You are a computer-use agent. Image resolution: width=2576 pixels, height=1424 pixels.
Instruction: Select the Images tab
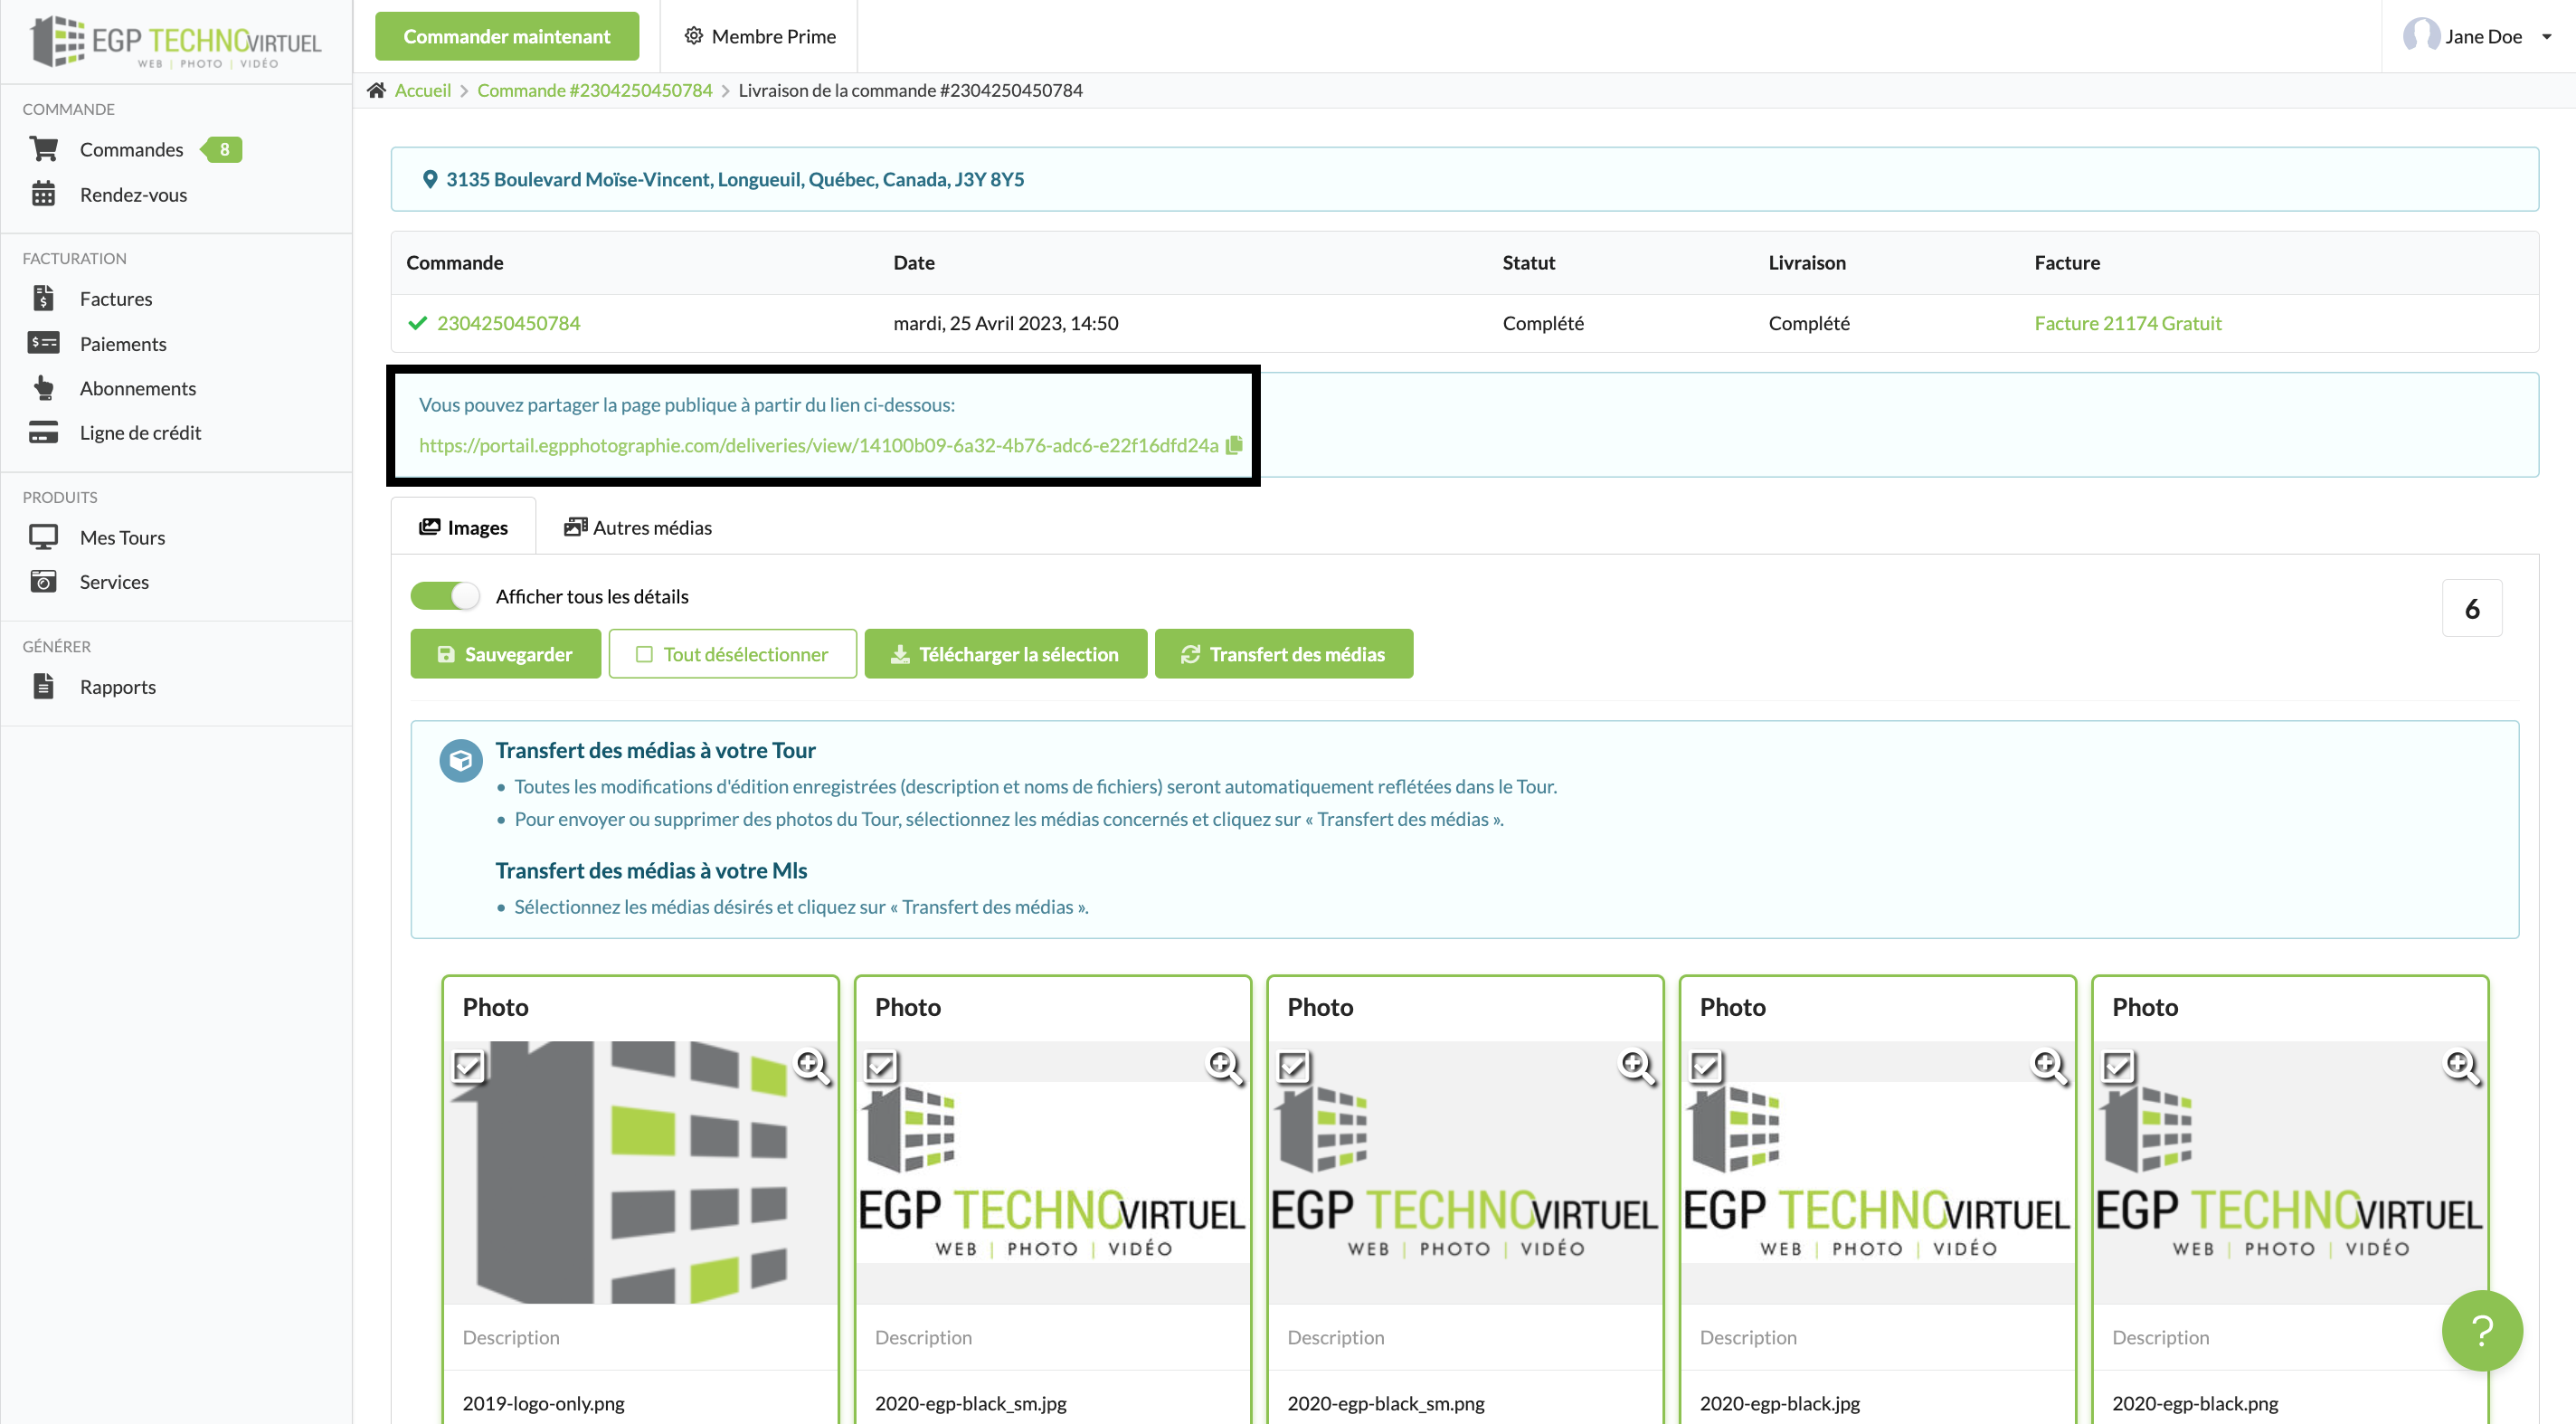pyautogui.click(x=463, y=527)
